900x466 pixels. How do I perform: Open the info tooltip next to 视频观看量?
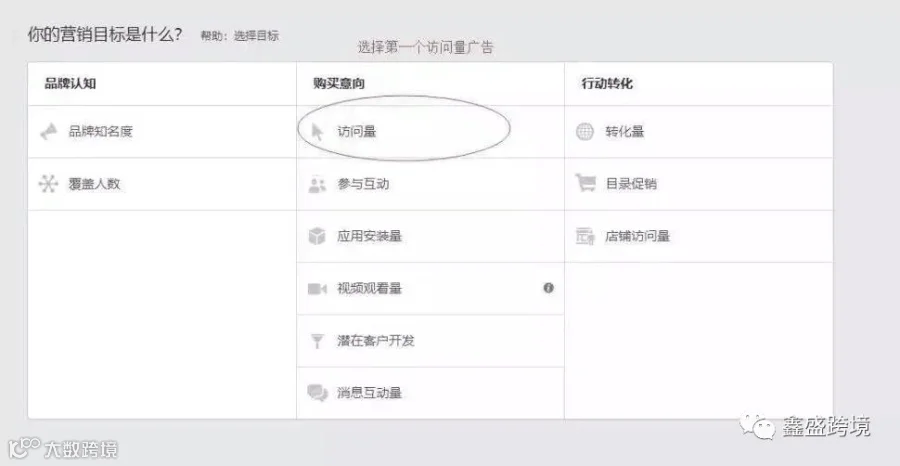[x=549, y=288]
